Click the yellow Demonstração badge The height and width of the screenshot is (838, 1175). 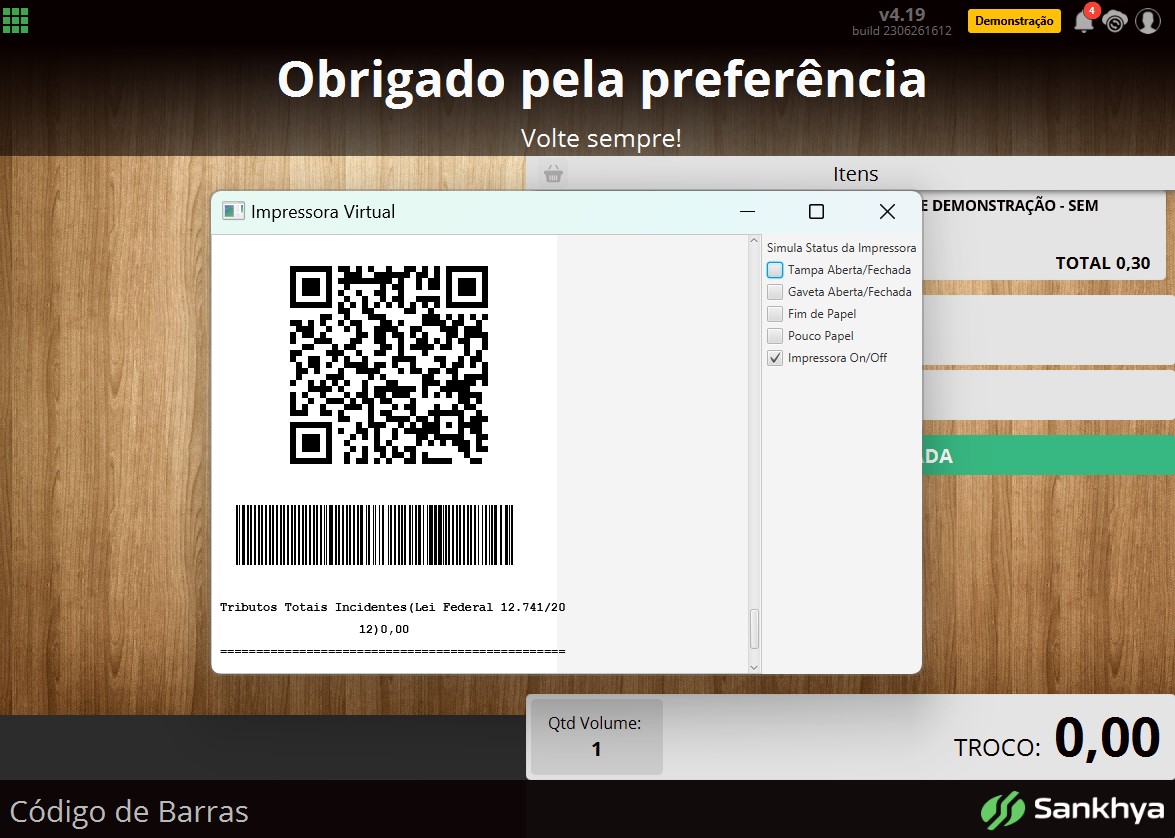click(1014, 21)
